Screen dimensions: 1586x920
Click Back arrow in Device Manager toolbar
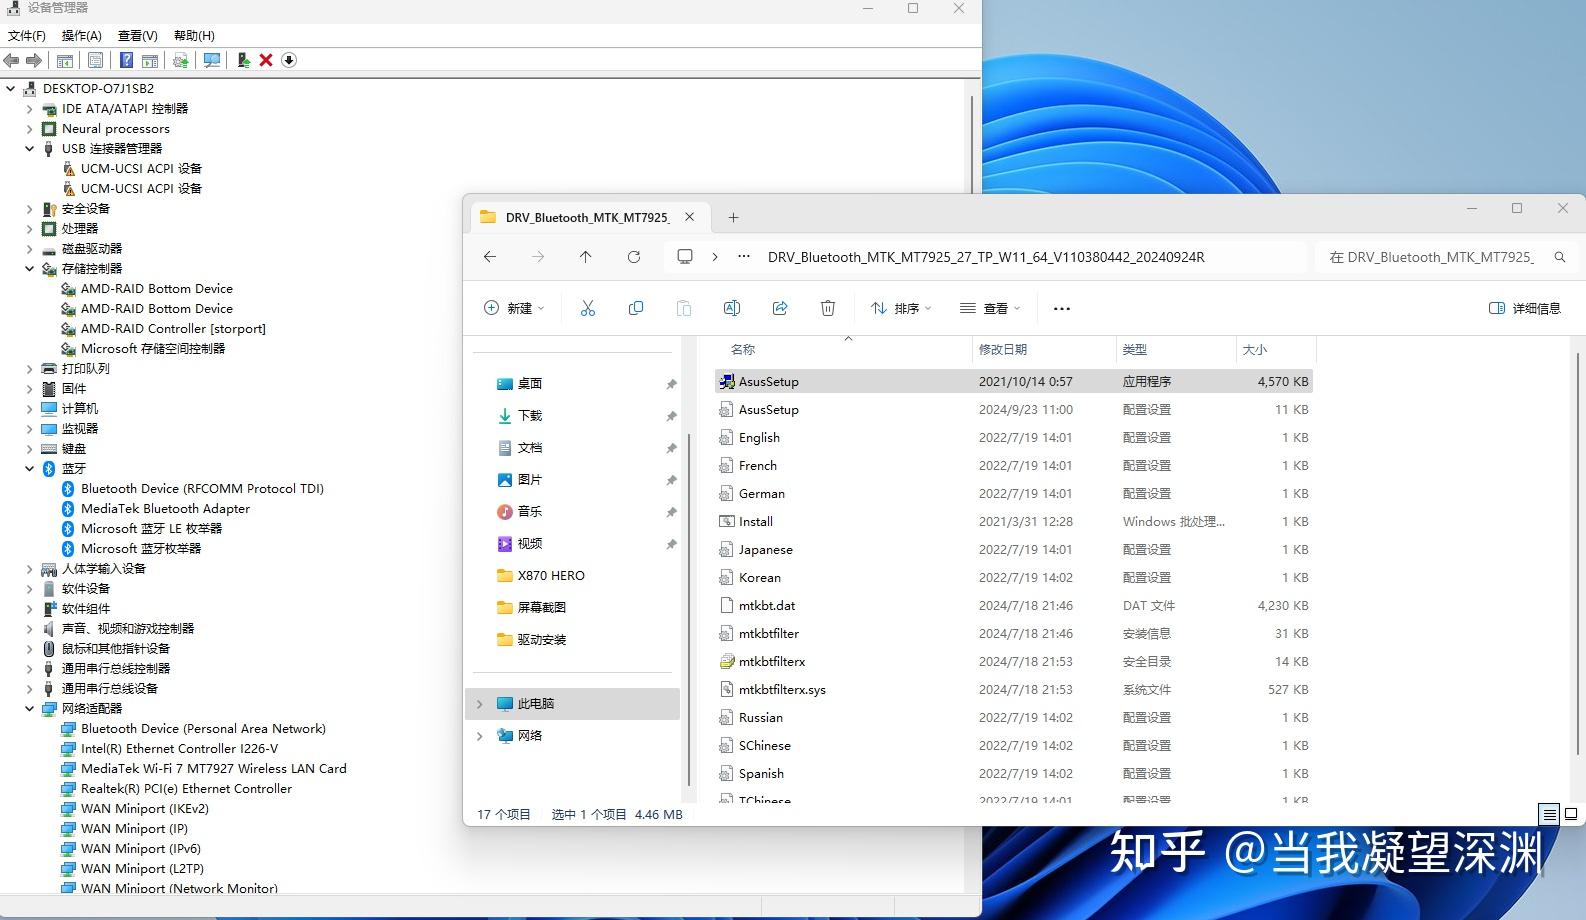(x=12, y=60)
